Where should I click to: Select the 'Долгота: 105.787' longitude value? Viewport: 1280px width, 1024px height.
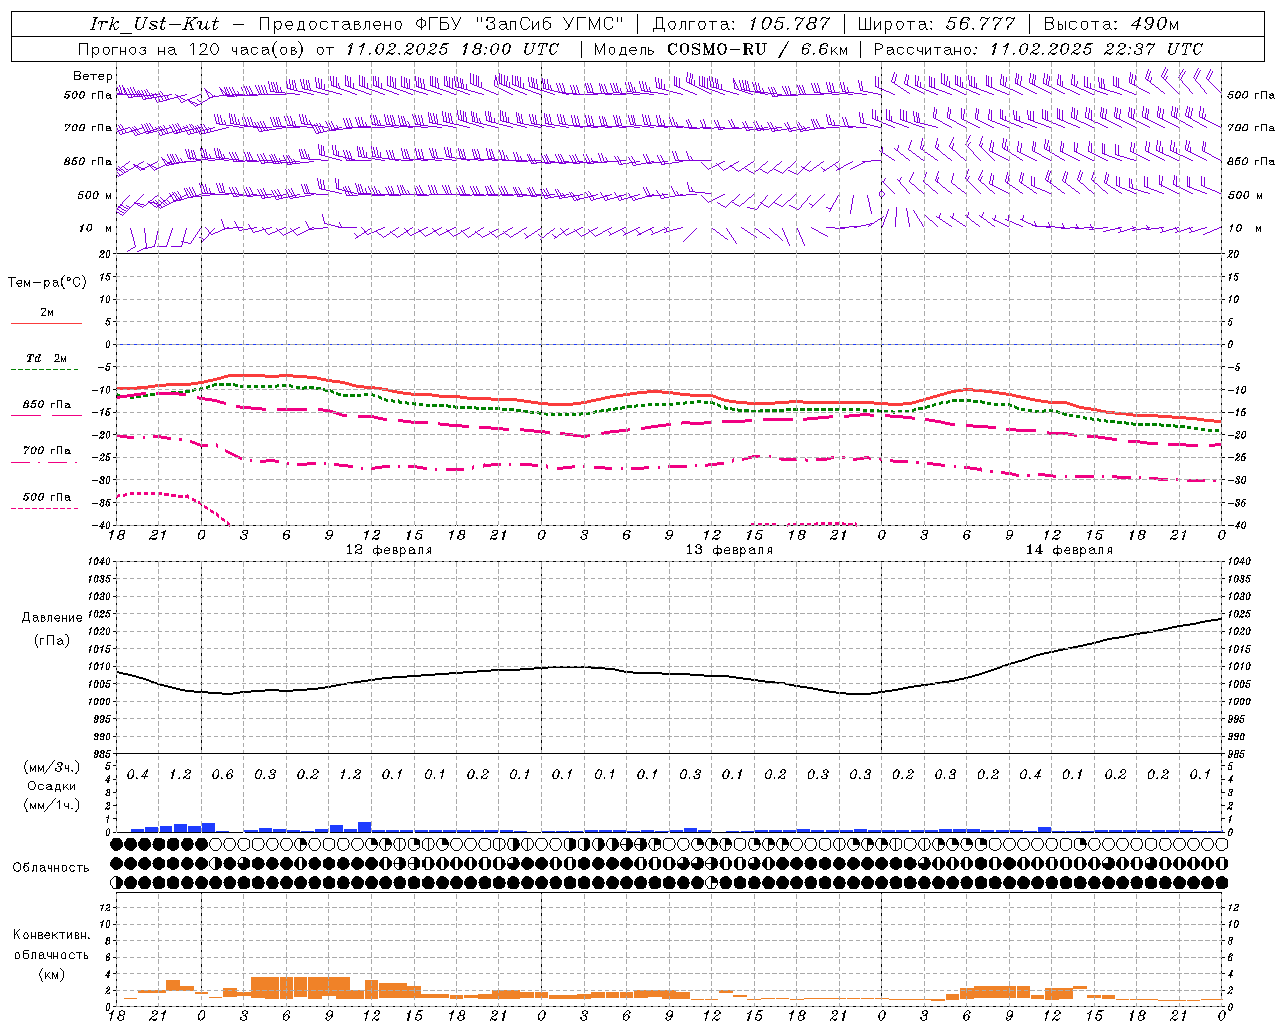coord(741,24)
